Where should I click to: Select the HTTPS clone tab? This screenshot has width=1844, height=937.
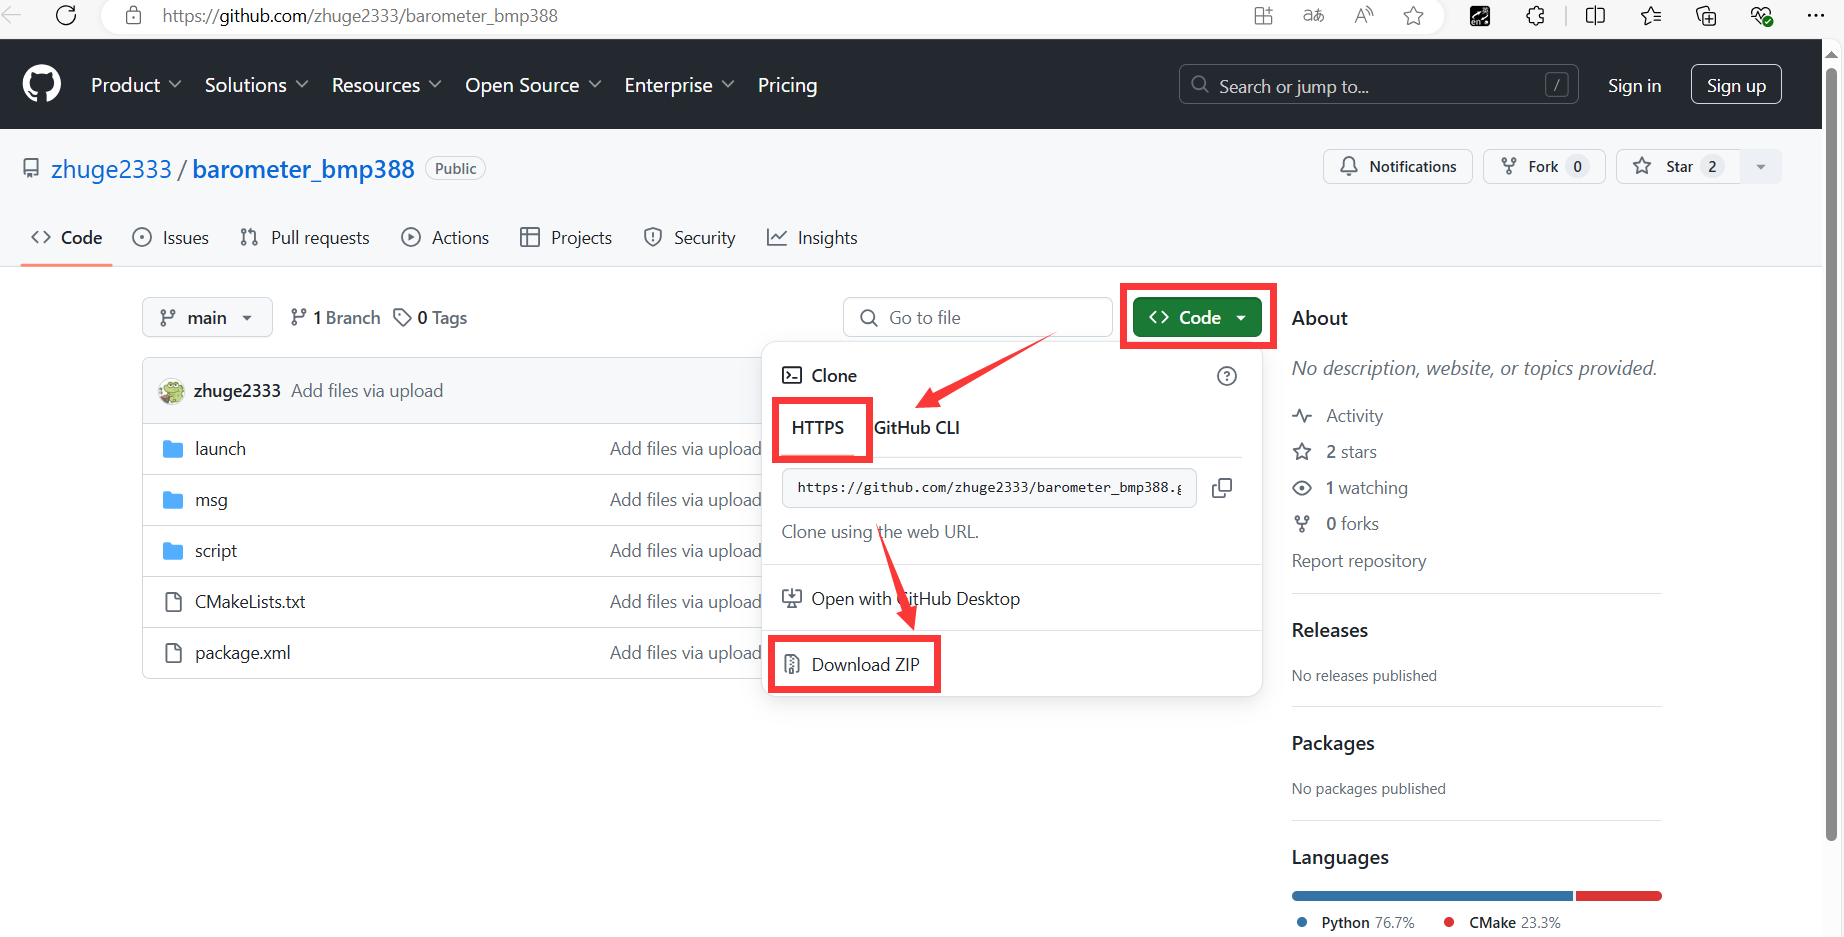click(818, 428)
